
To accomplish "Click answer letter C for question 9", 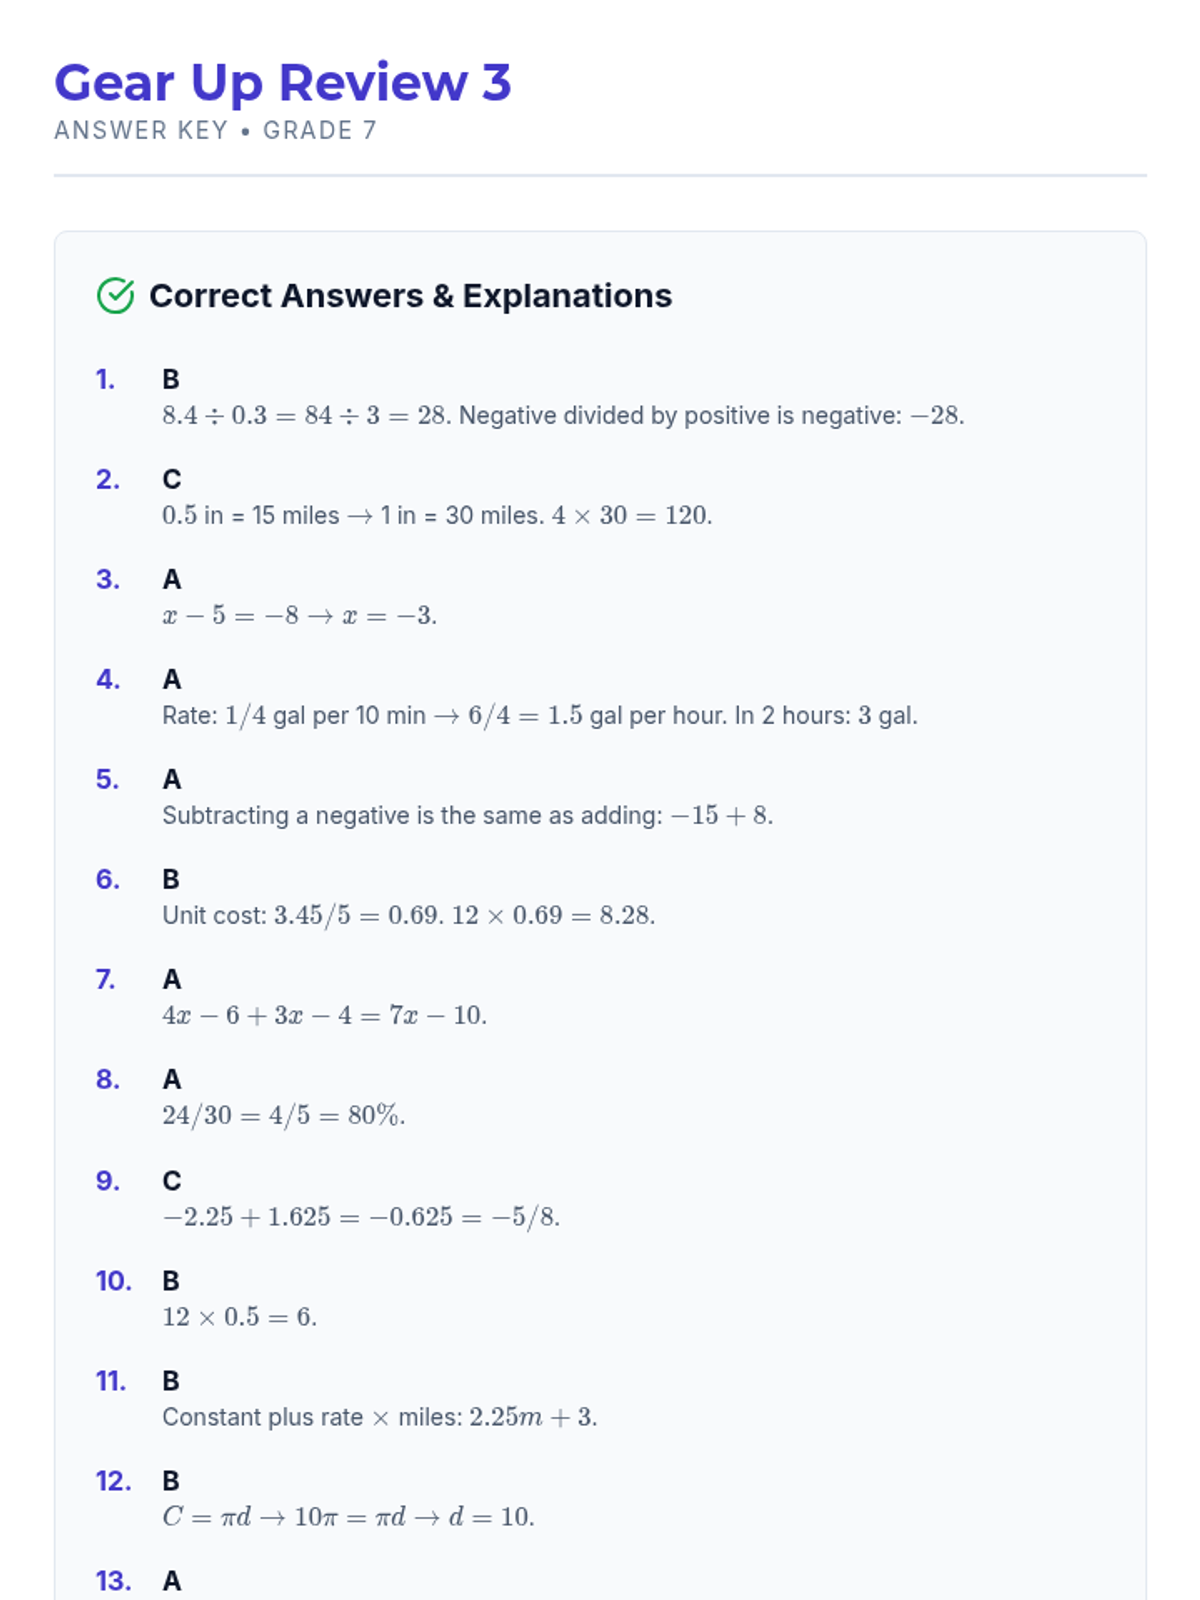I will point(172,1181).
